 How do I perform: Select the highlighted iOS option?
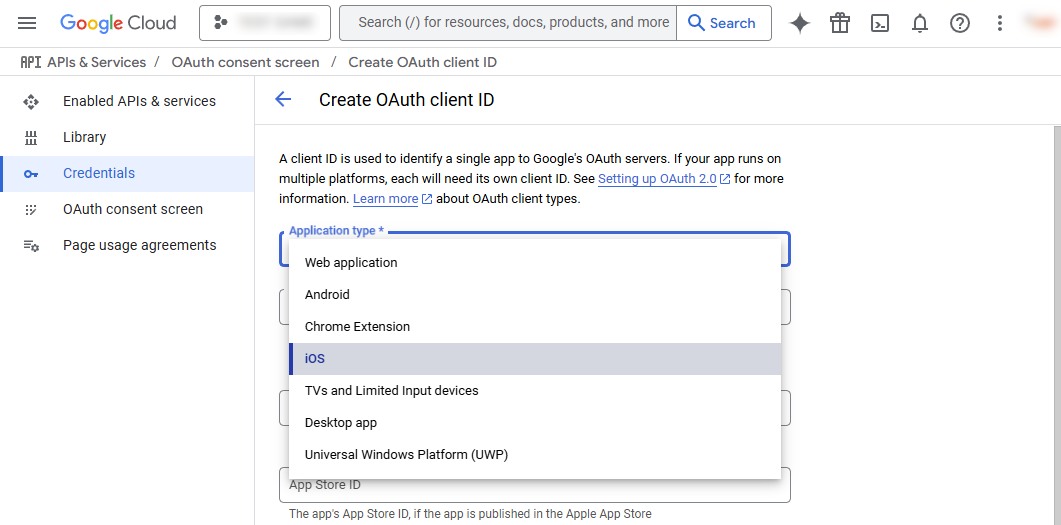(x=535, y=359)
